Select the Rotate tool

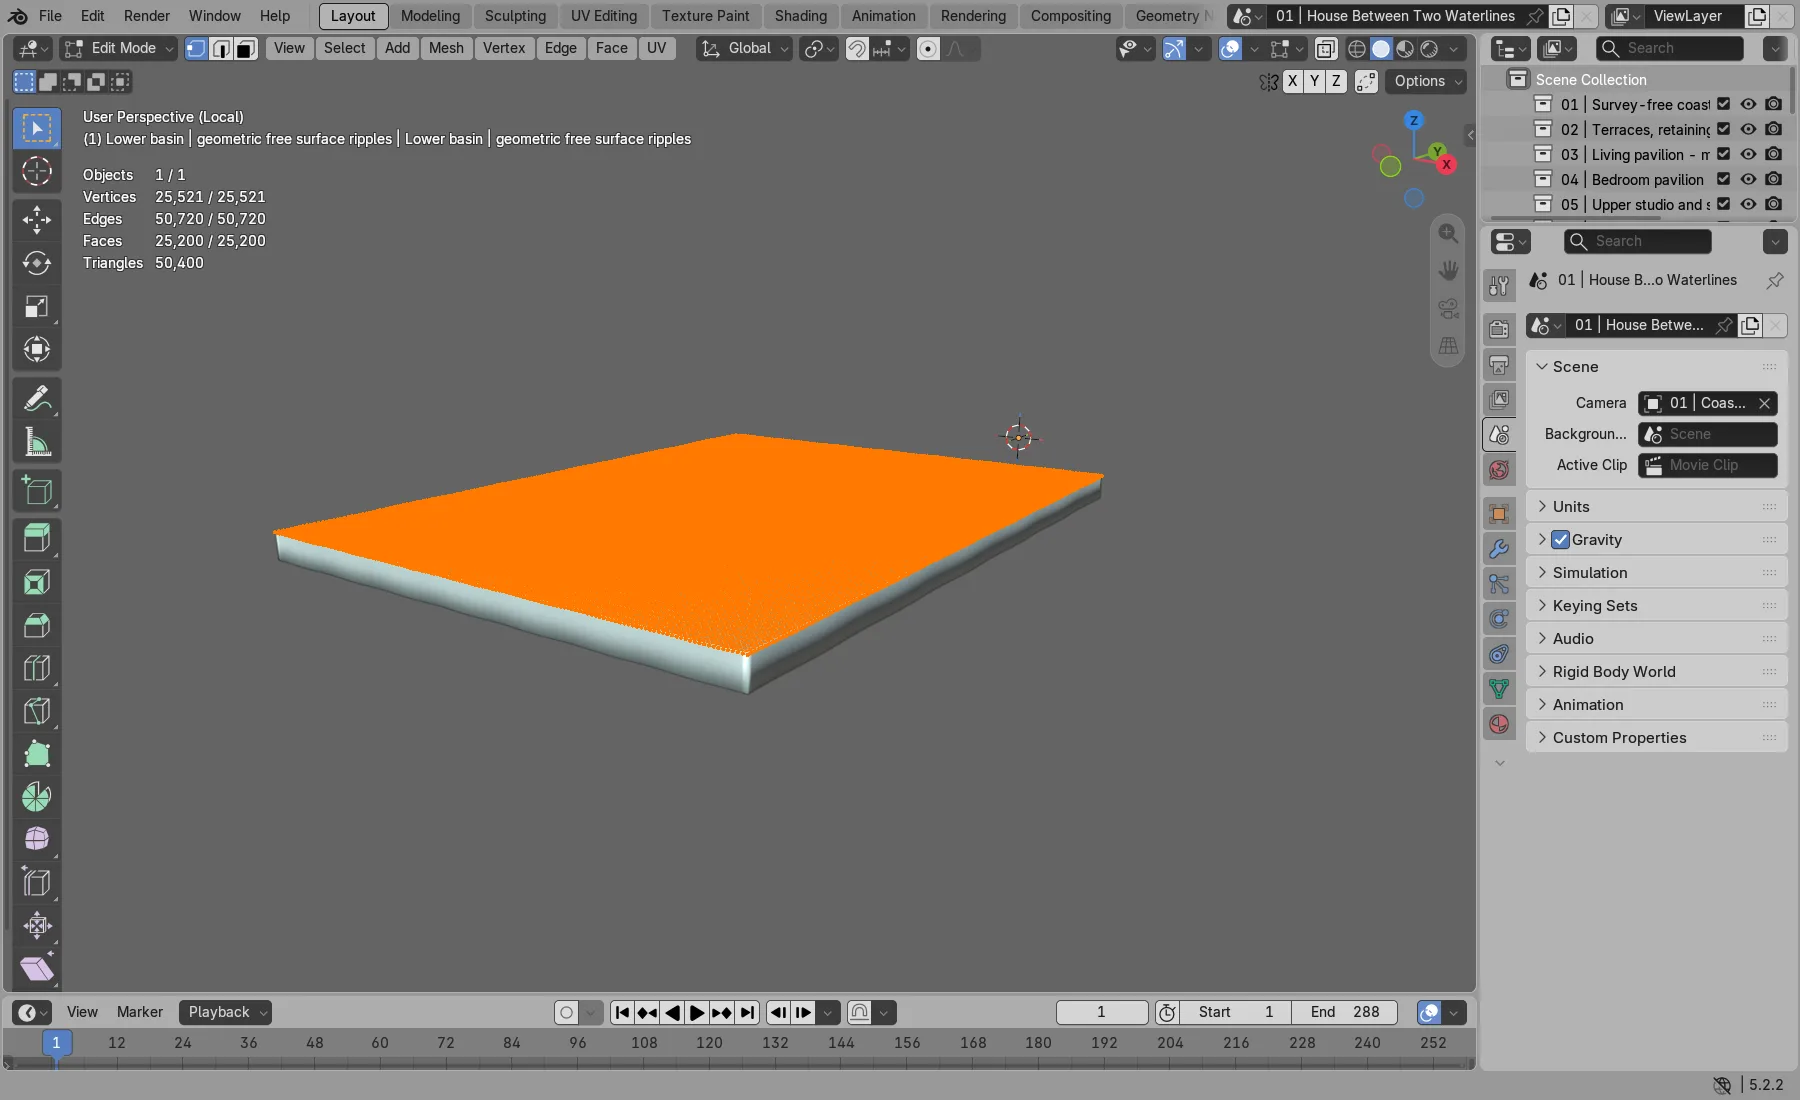[x=37, y=263]
